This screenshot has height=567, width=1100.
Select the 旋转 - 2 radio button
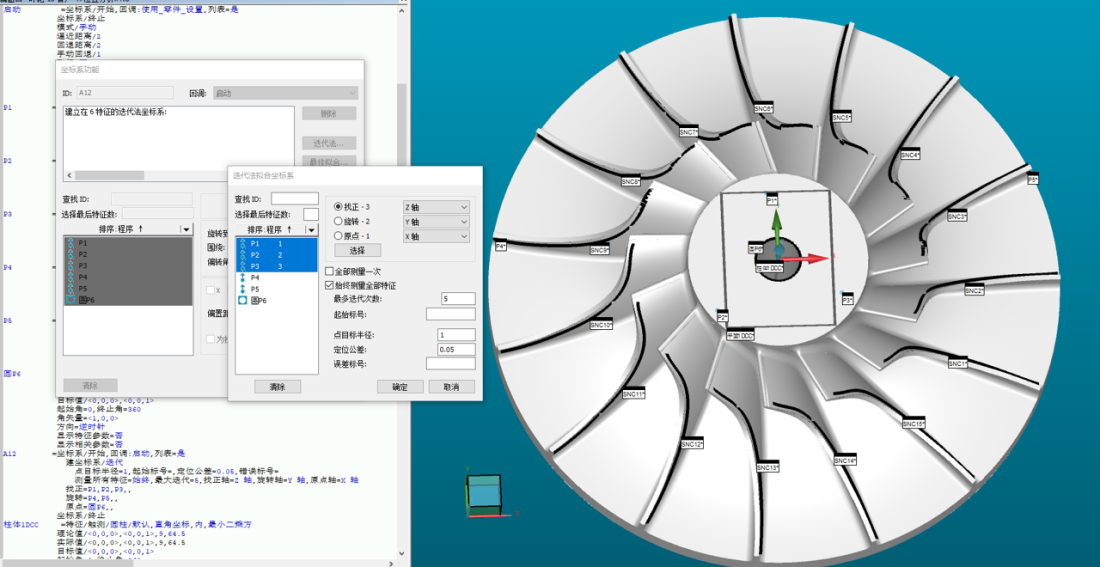tap(338, 221)
